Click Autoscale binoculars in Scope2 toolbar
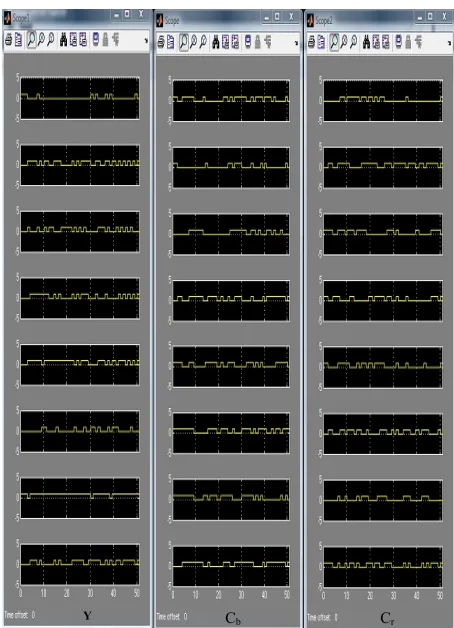454x628 pixels. pyautogui.click(x=366, y=42)
